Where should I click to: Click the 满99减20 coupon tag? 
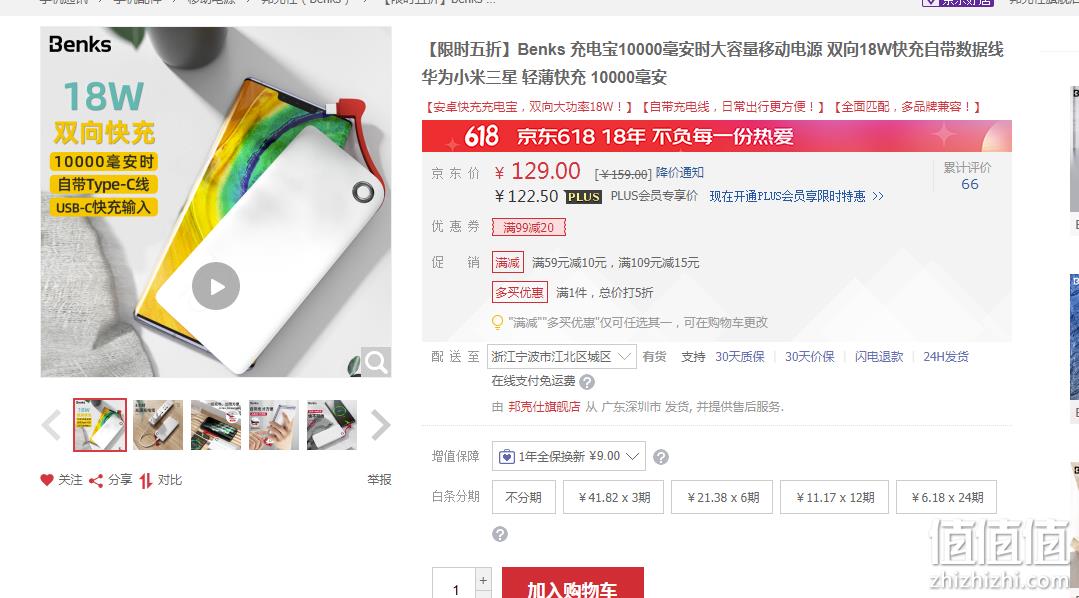point(528,227)
